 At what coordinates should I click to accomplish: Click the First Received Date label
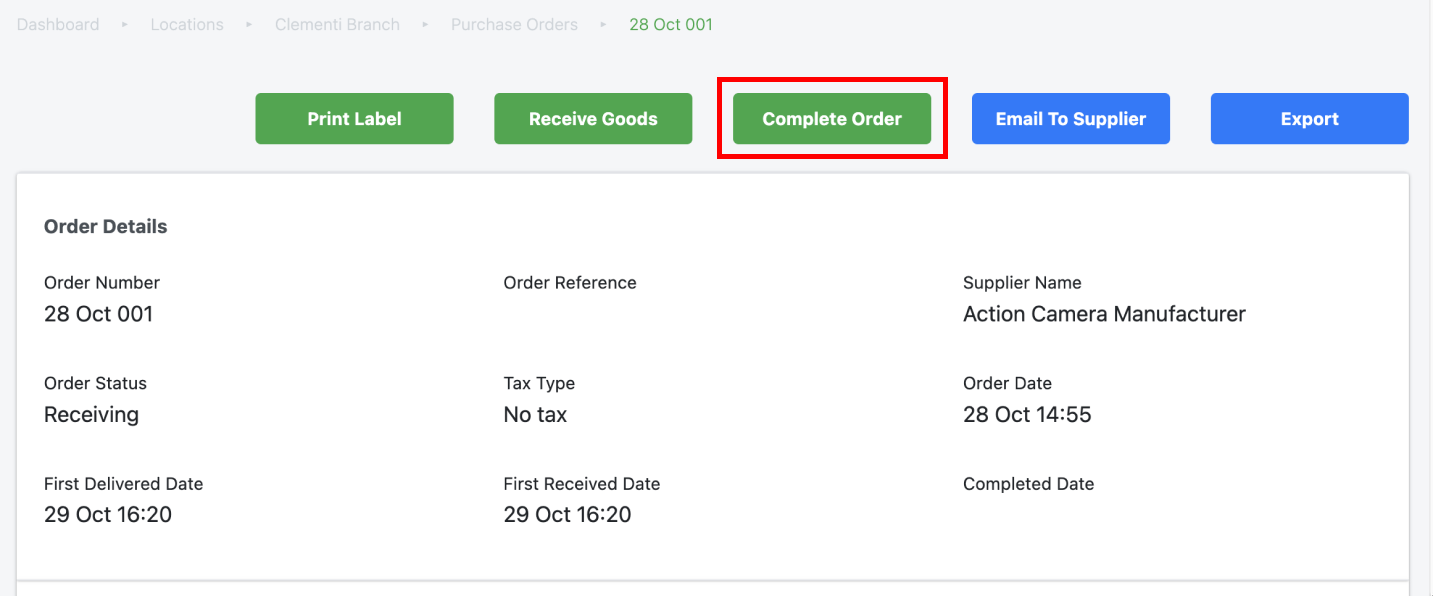[x=582, y=484]
